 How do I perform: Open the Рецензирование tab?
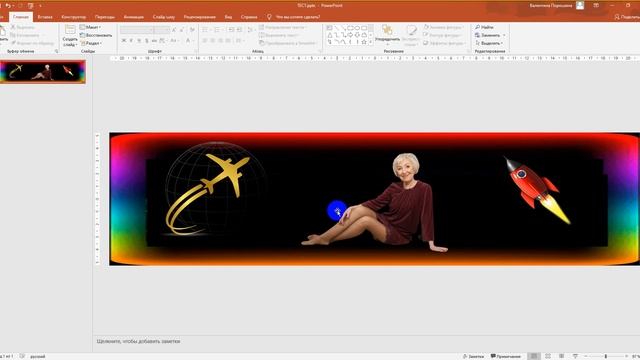[200, 17]
